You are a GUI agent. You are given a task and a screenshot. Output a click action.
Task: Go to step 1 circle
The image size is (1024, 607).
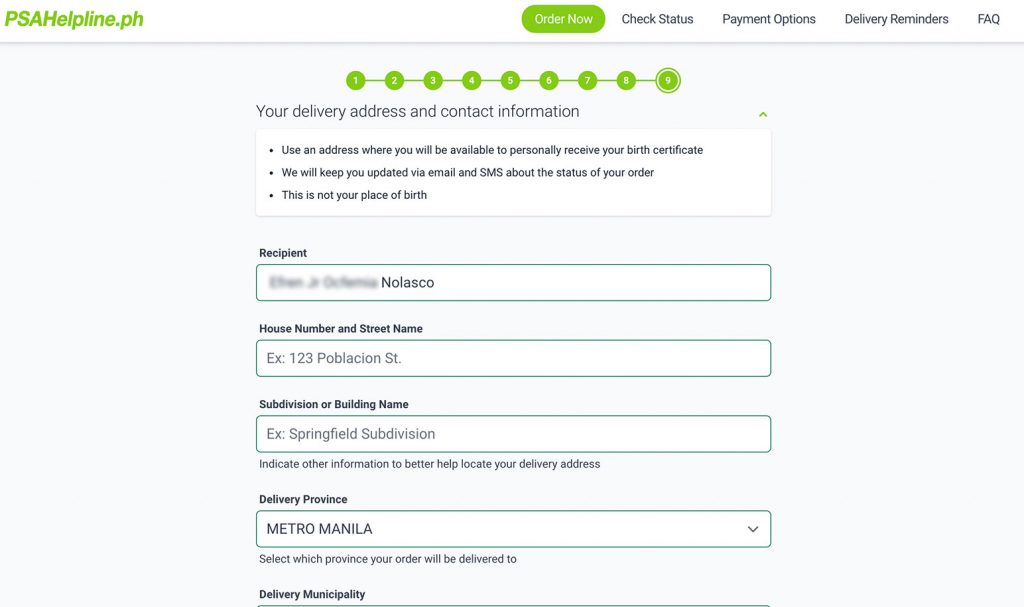355,80
